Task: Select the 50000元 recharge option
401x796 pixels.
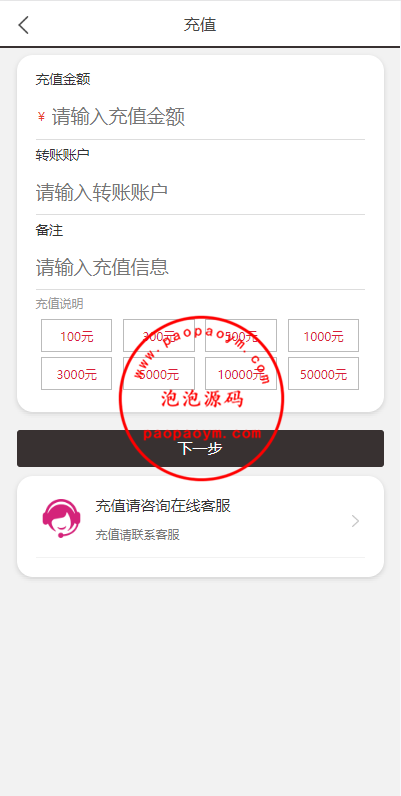Action: pos(323,374)
